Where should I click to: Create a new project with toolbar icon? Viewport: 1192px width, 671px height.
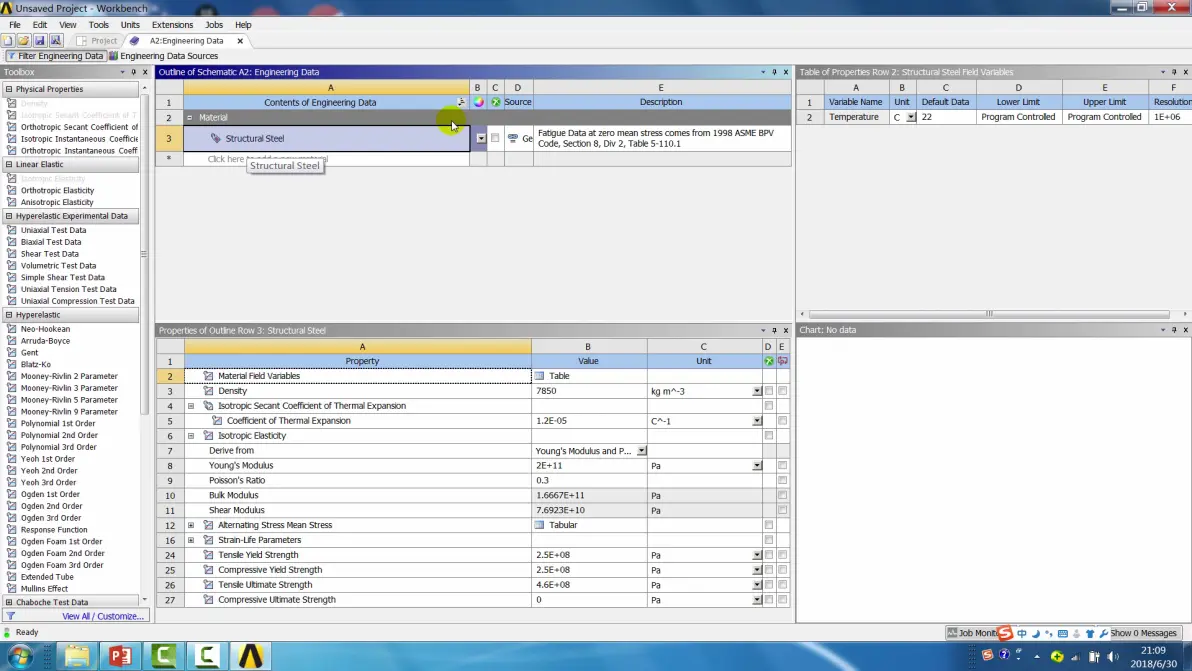(x=8, y=41)
